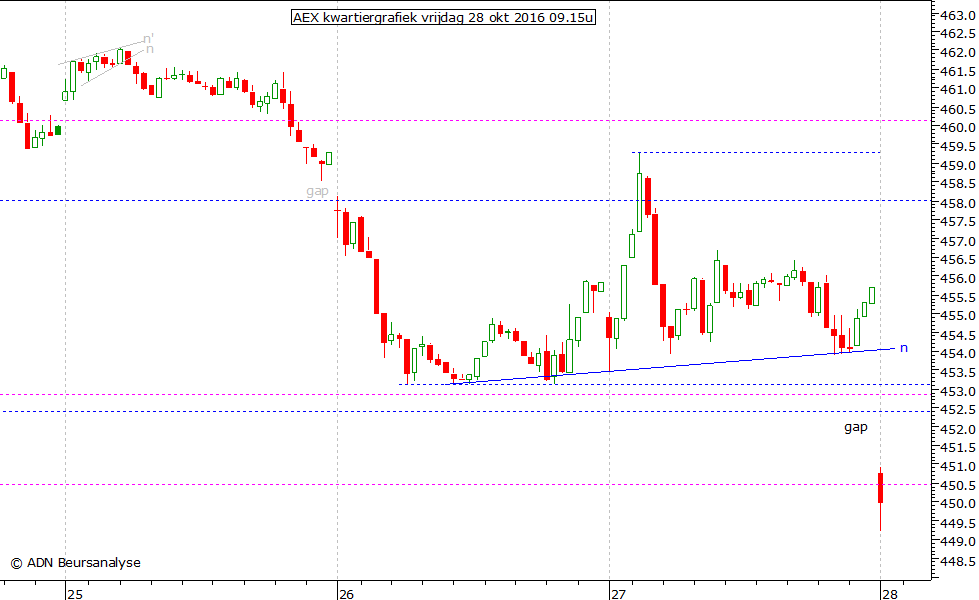
Task: Select the 458.0 price axis label
Action: point(958,203)
